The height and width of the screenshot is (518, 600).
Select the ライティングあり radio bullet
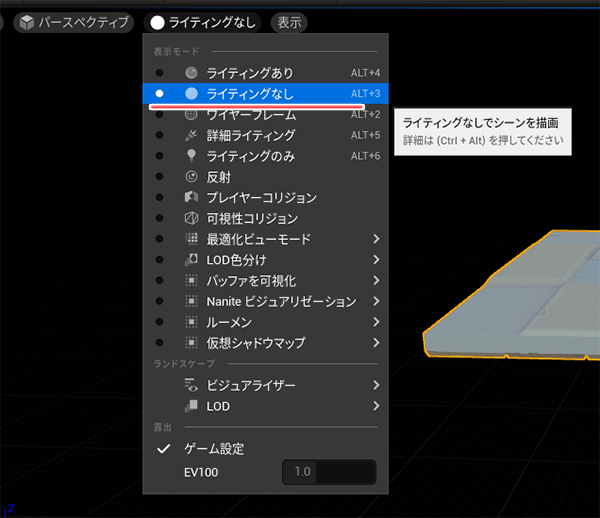pyautogui.click(x=159, y=73)
